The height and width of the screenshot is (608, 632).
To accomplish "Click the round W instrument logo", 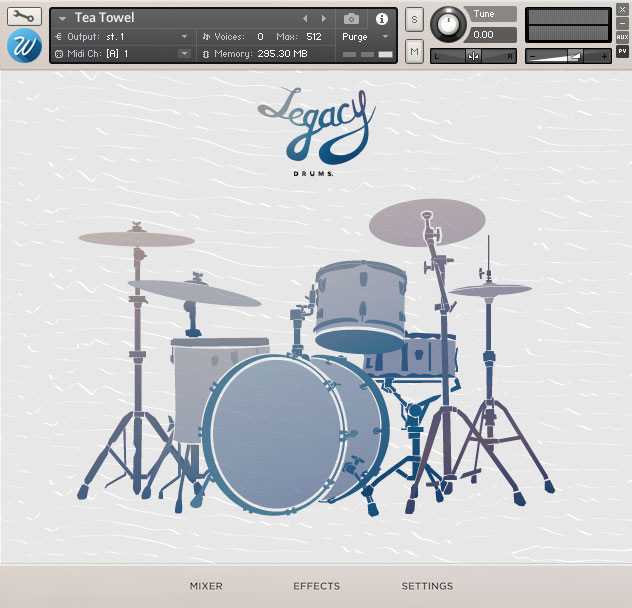I will coord(23,47).
